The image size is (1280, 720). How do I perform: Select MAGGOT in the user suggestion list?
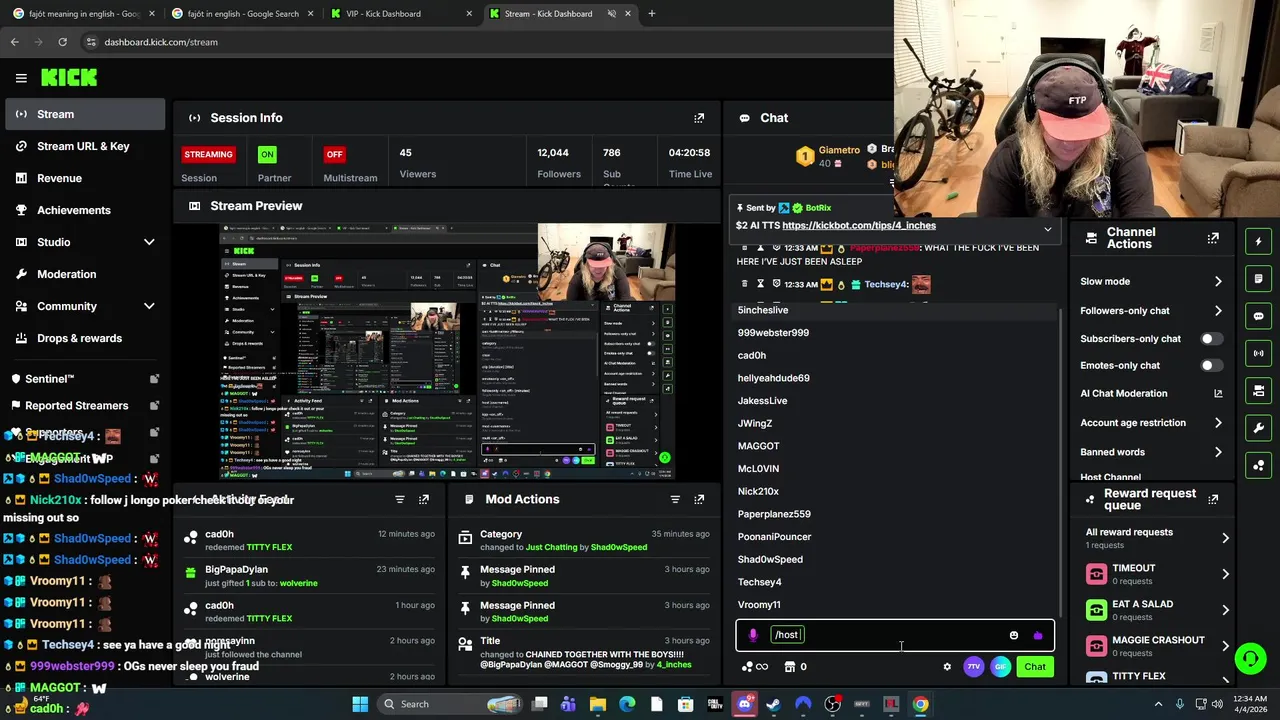click(897, 446)
